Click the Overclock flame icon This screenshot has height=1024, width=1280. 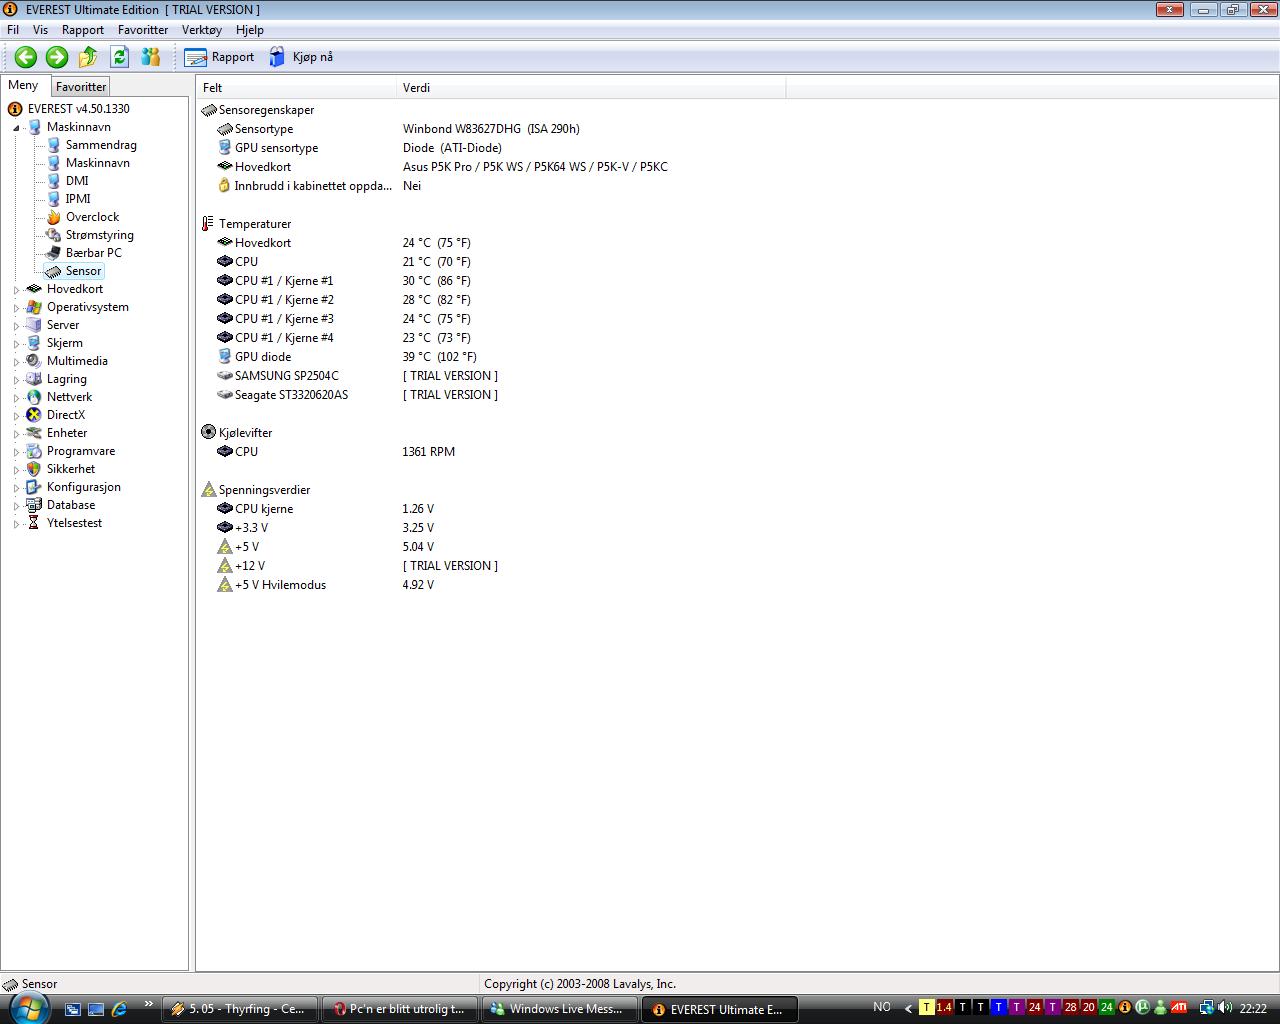(53, 217)
